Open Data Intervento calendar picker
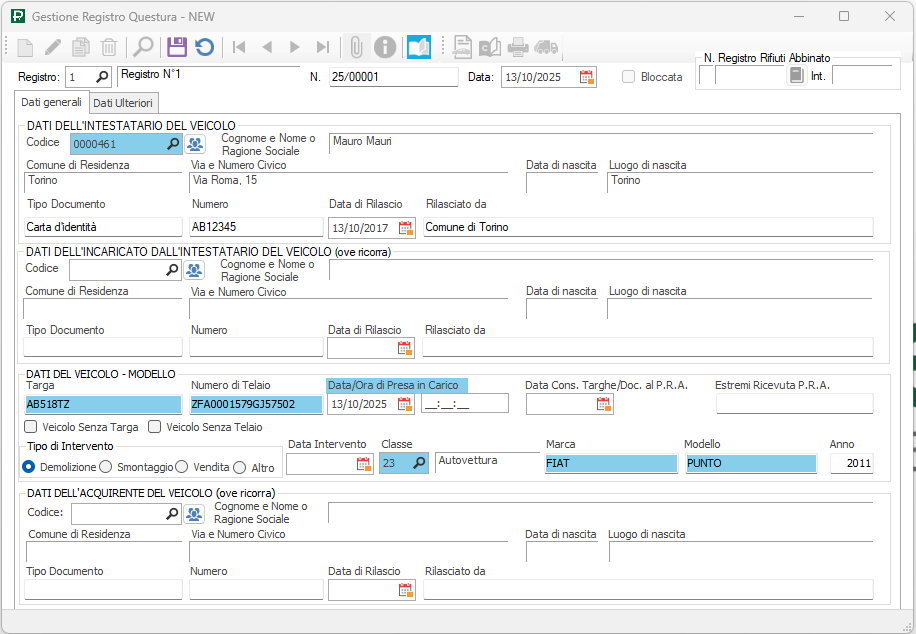This screenshot has height=634, width=916. coord(364,464)
